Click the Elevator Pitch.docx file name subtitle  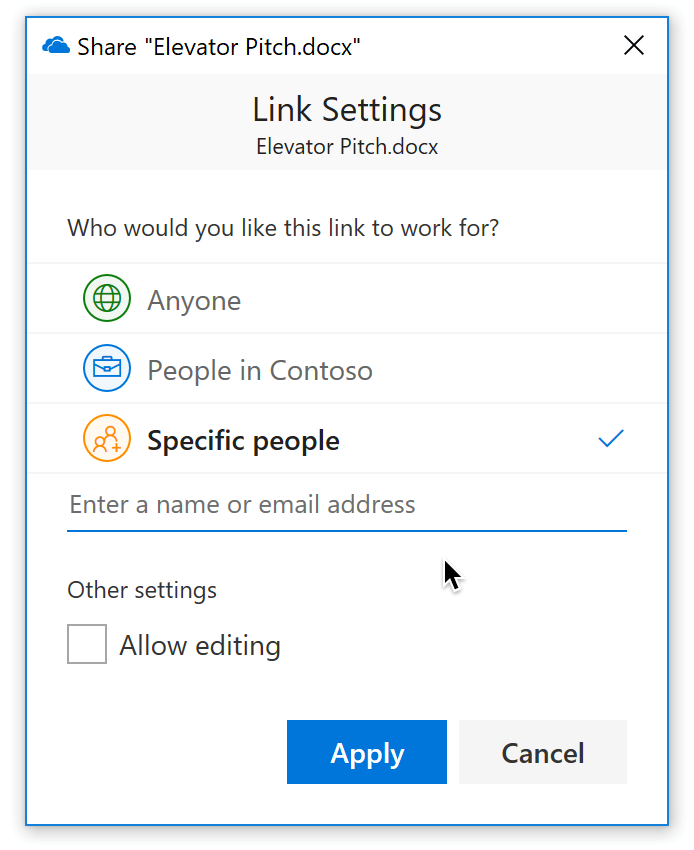(347, 147)
